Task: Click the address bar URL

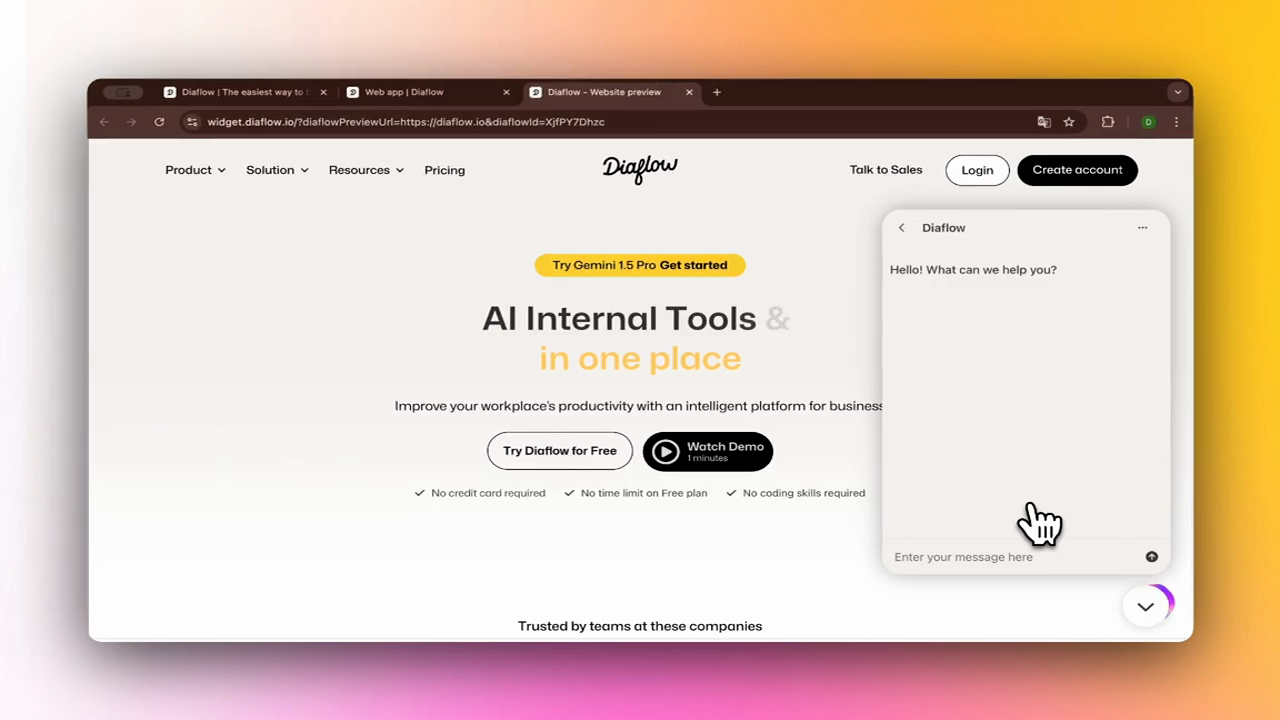Action: click(x=406, y=122)
